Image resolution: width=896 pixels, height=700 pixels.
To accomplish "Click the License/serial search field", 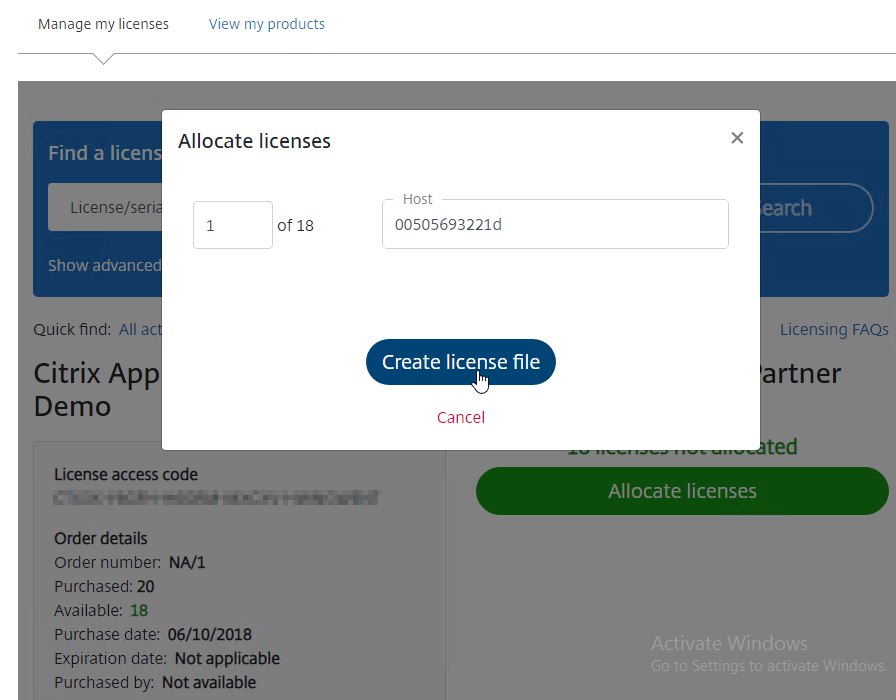I will (x=105, y=207).
